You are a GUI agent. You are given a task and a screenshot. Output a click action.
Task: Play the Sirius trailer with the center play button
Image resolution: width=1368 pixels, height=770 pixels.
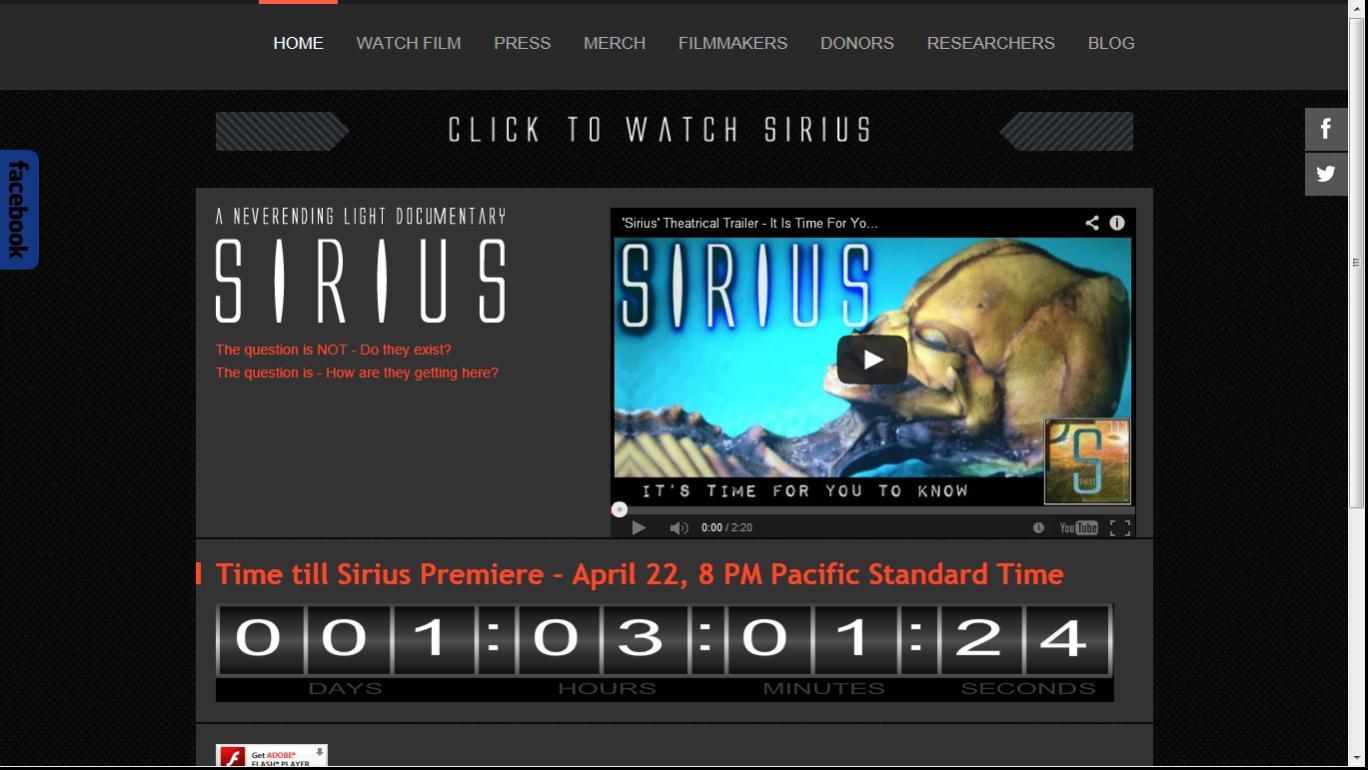tap(872, 360)
